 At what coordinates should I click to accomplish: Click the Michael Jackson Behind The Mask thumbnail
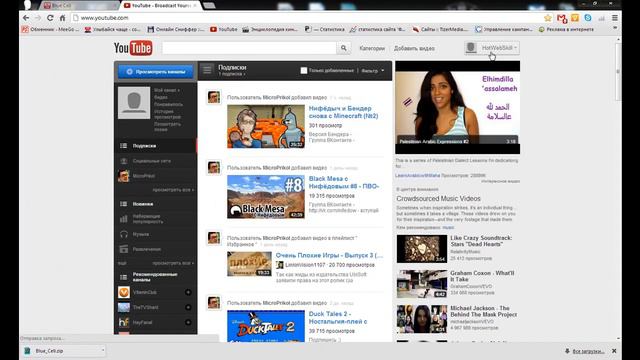coord(422,319)
